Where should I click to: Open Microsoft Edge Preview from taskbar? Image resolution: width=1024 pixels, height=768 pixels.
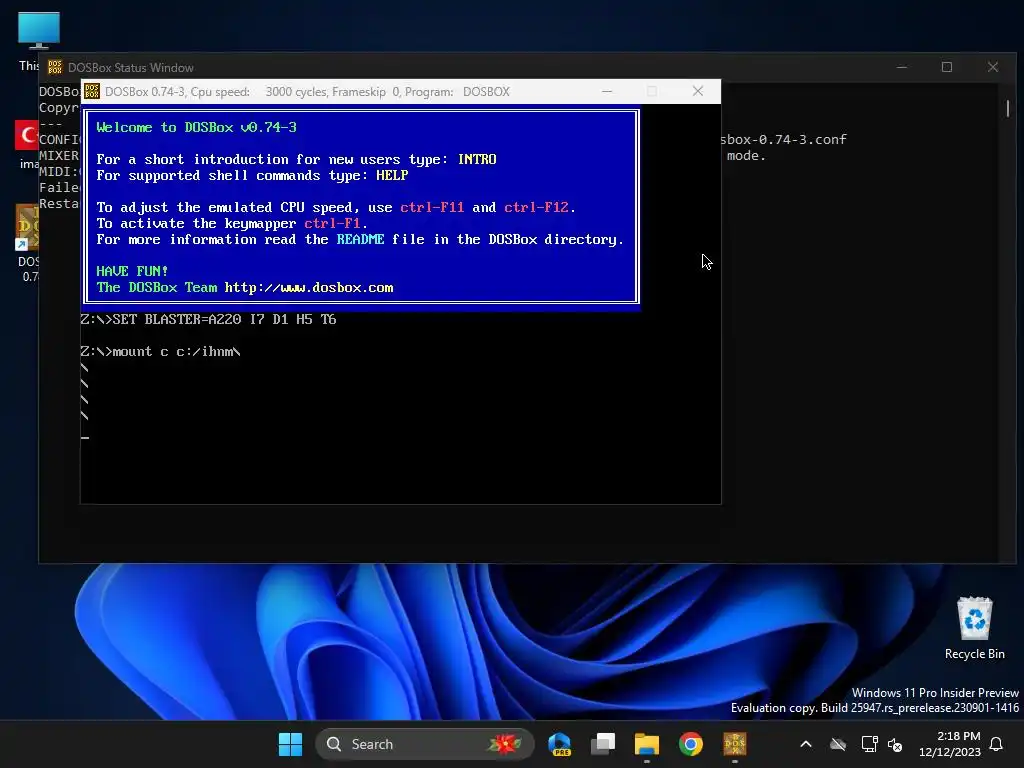click(x=560, y=744)
